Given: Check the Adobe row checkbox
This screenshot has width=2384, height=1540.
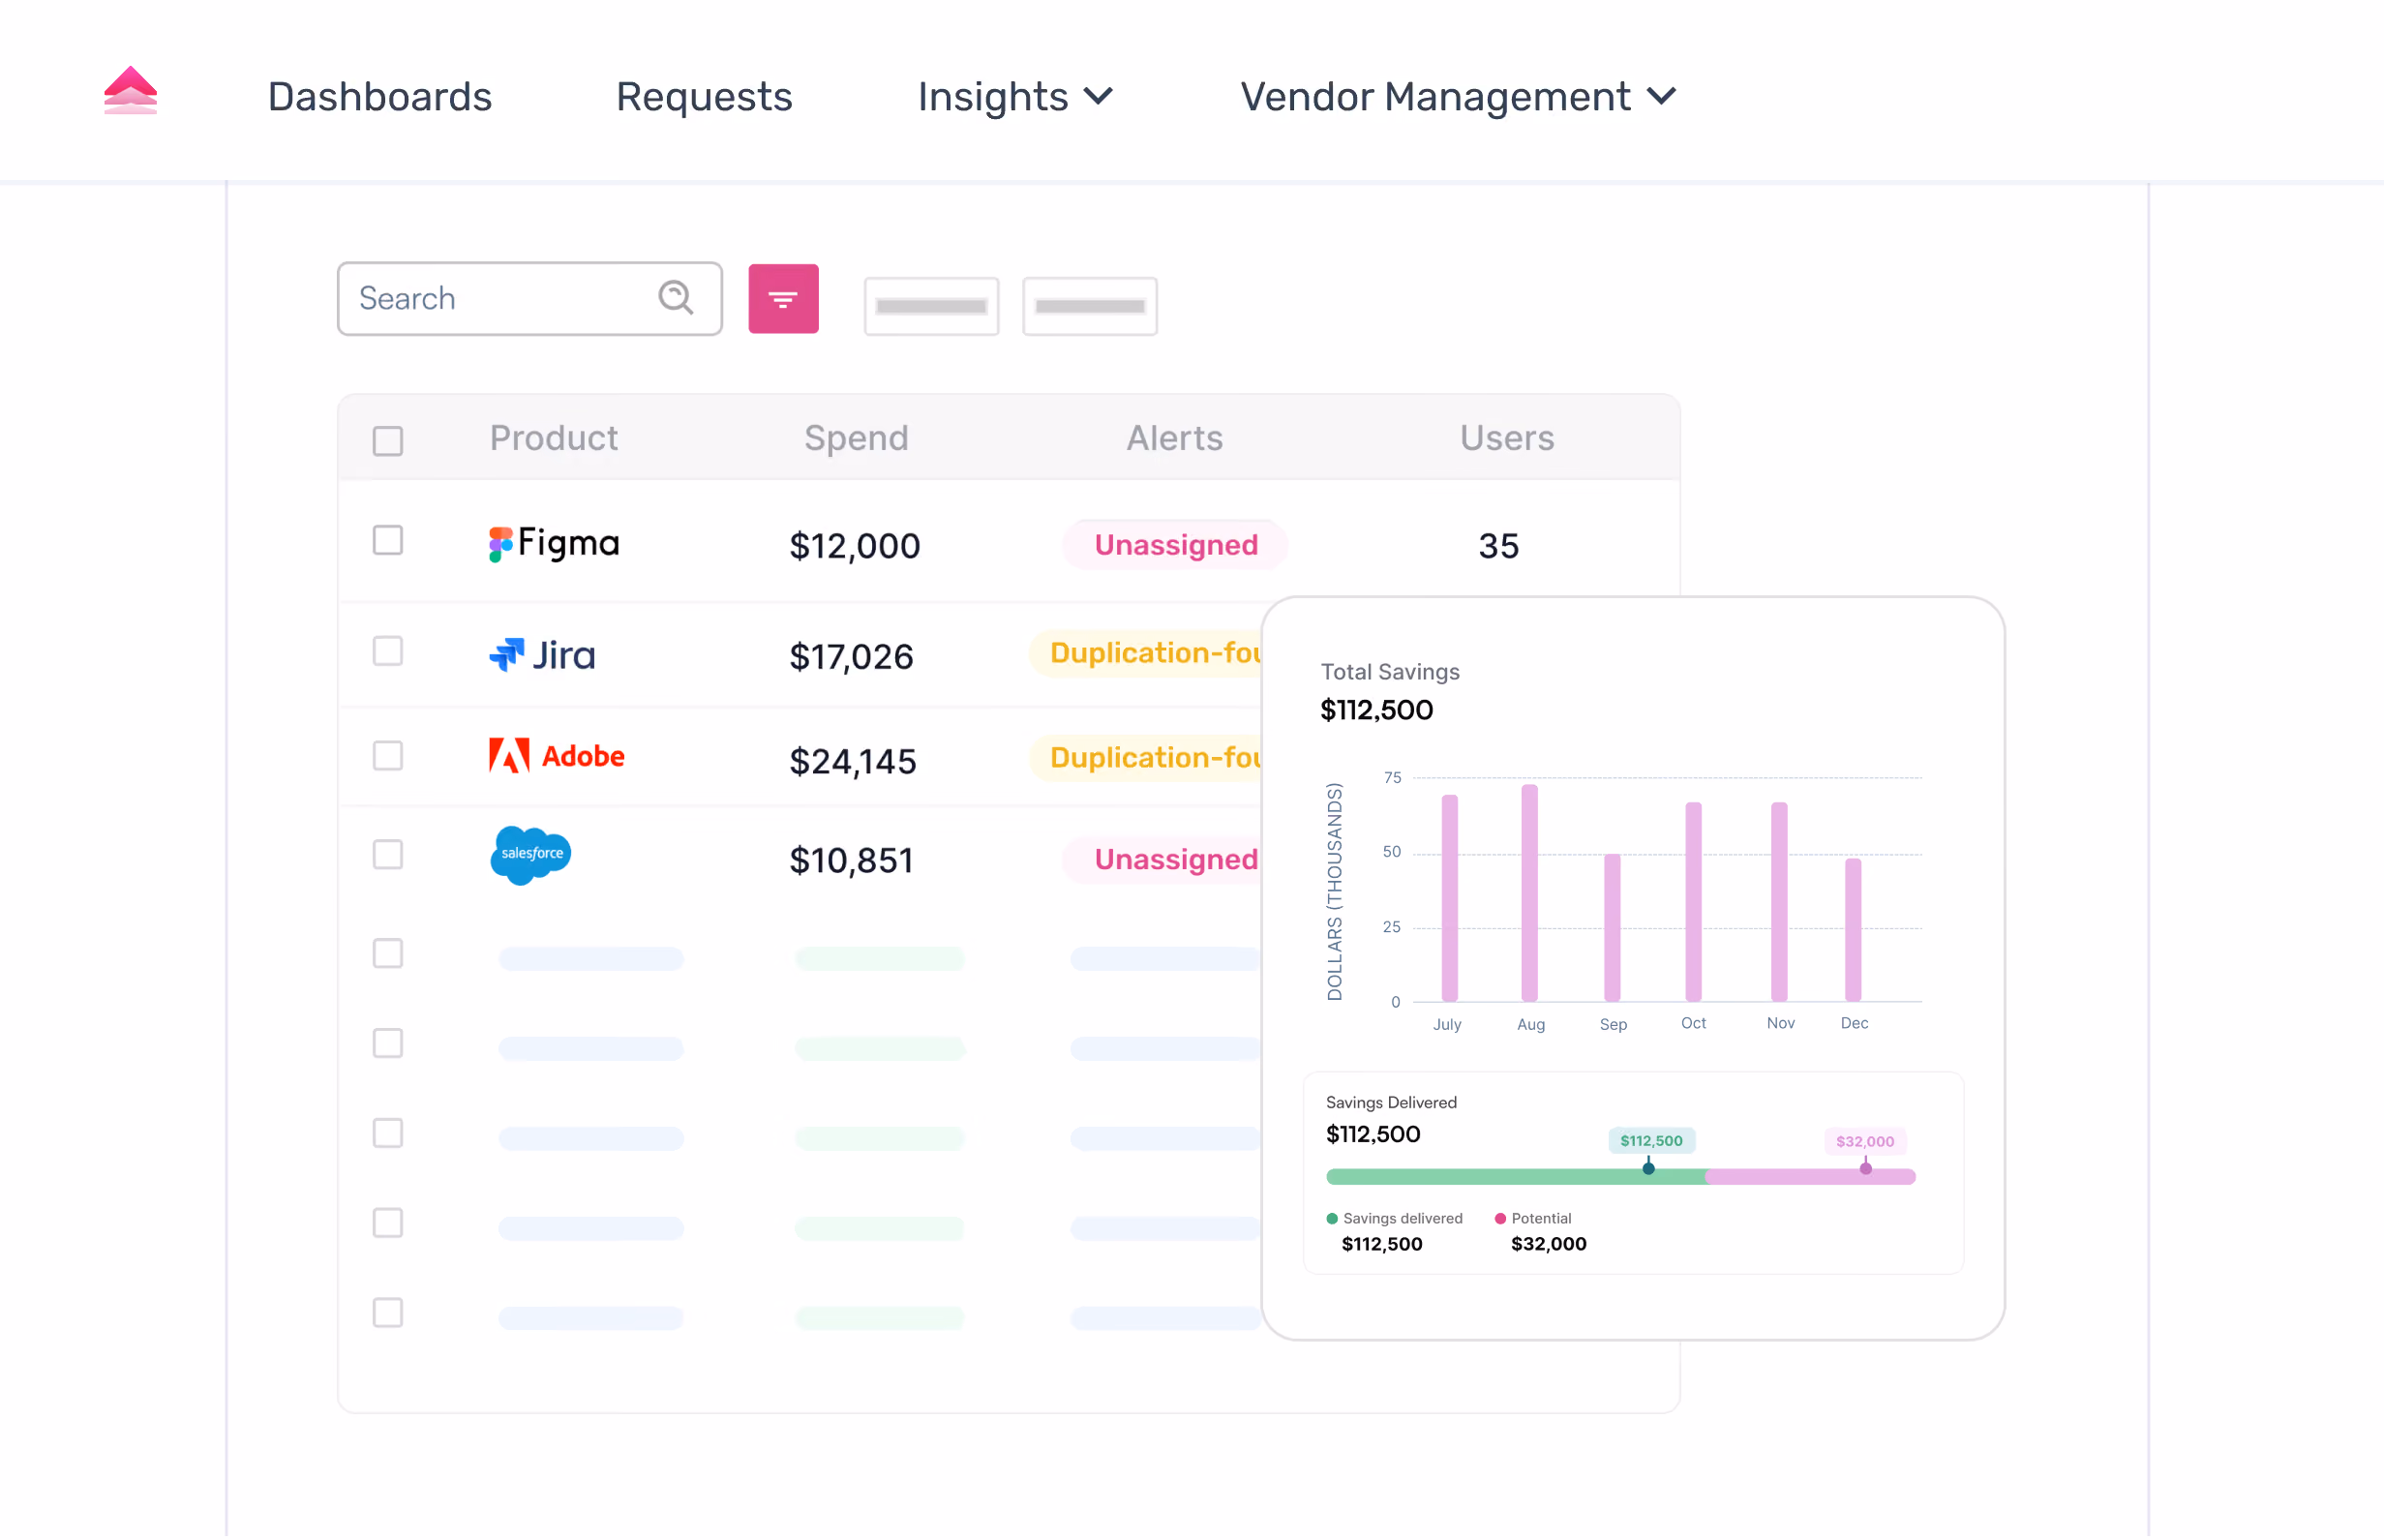Looking at the screenshot, I should click(388, 755).
